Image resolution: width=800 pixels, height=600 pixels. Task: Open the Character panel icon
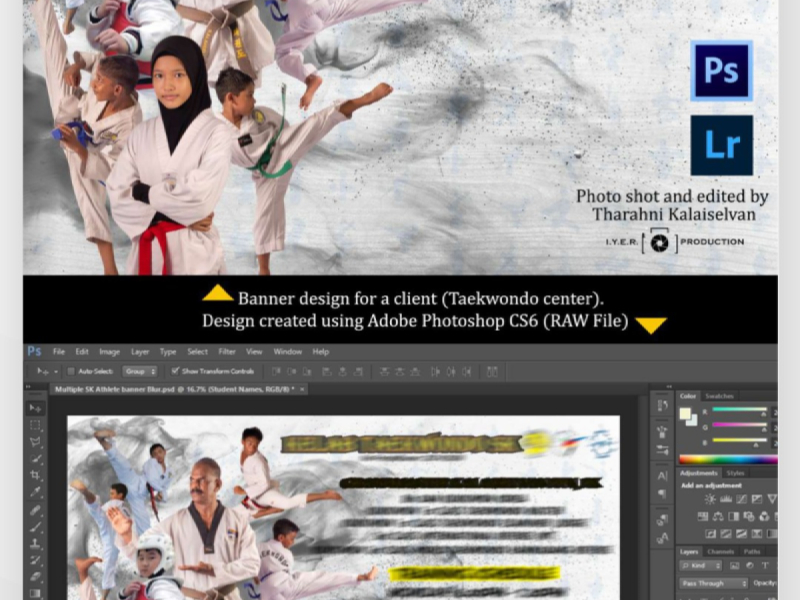[662, 477]
